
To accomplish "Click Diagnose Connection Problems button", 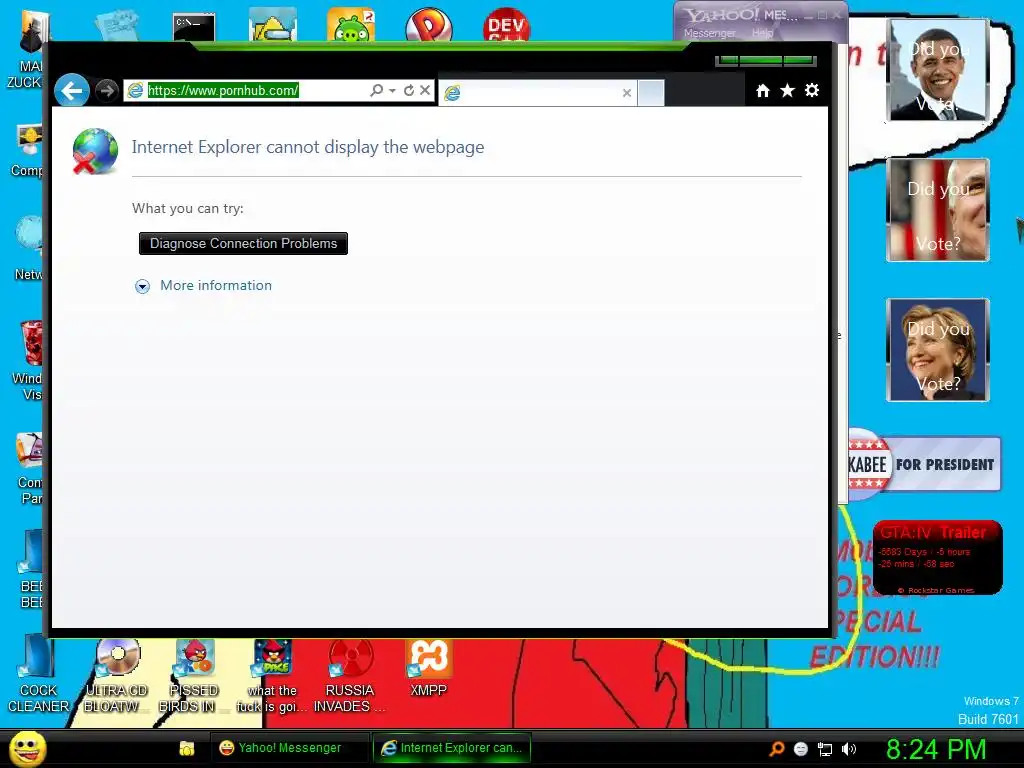I will tap(244, 244).
